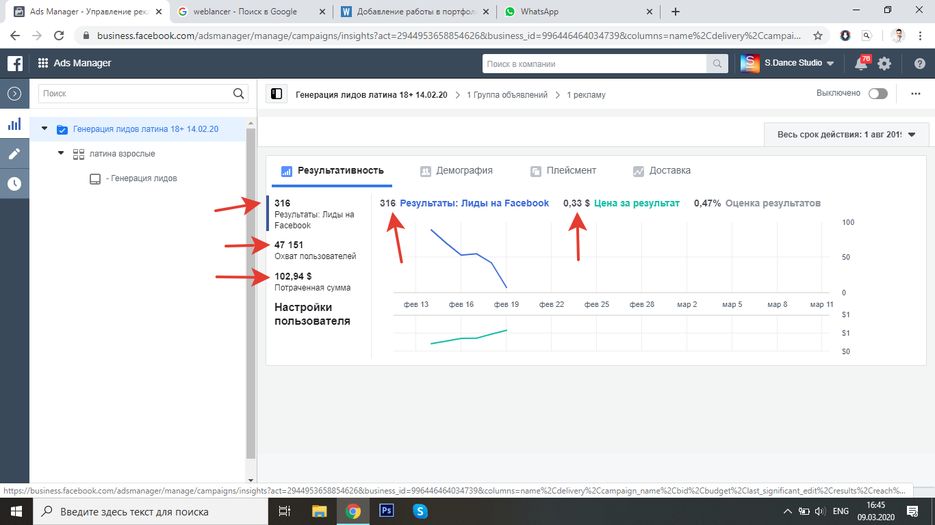Viewport: 935px width, 525px height.
Task: Open the 1 рекламу breadcrumb
Action: pos(586,95)
